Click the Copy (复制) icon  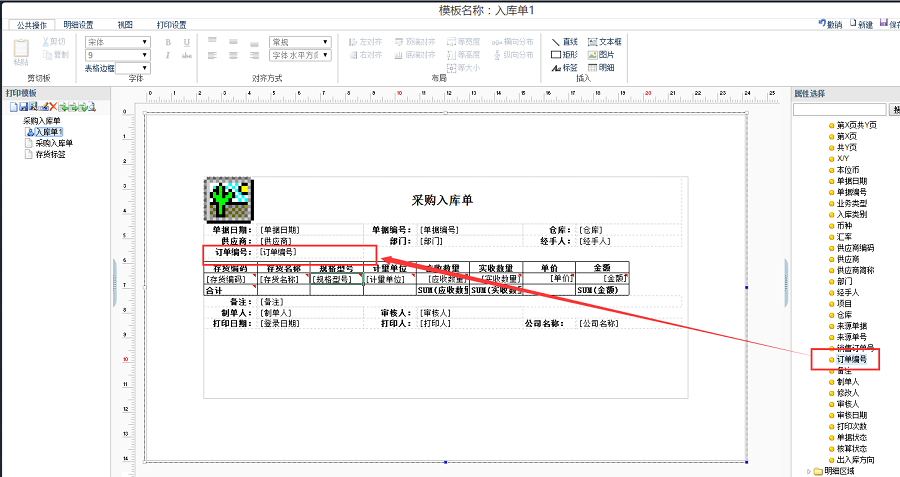pyautogui.click(x=48, y=55)
